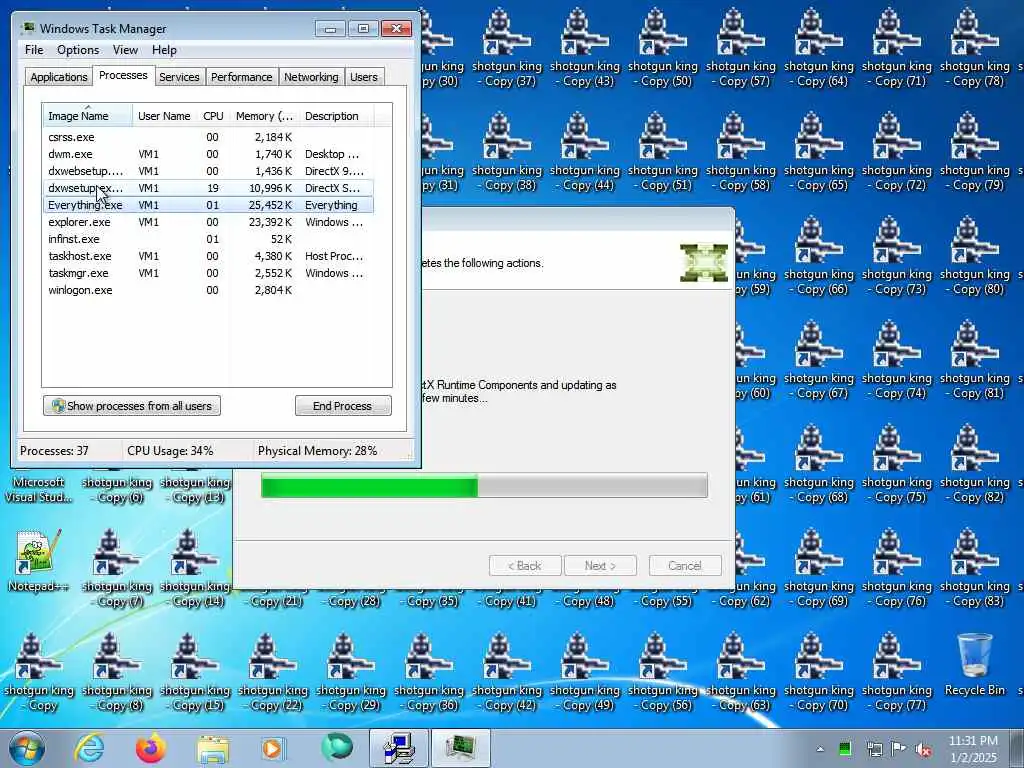Select the csrss.exe process row

[x=208, y=137]
